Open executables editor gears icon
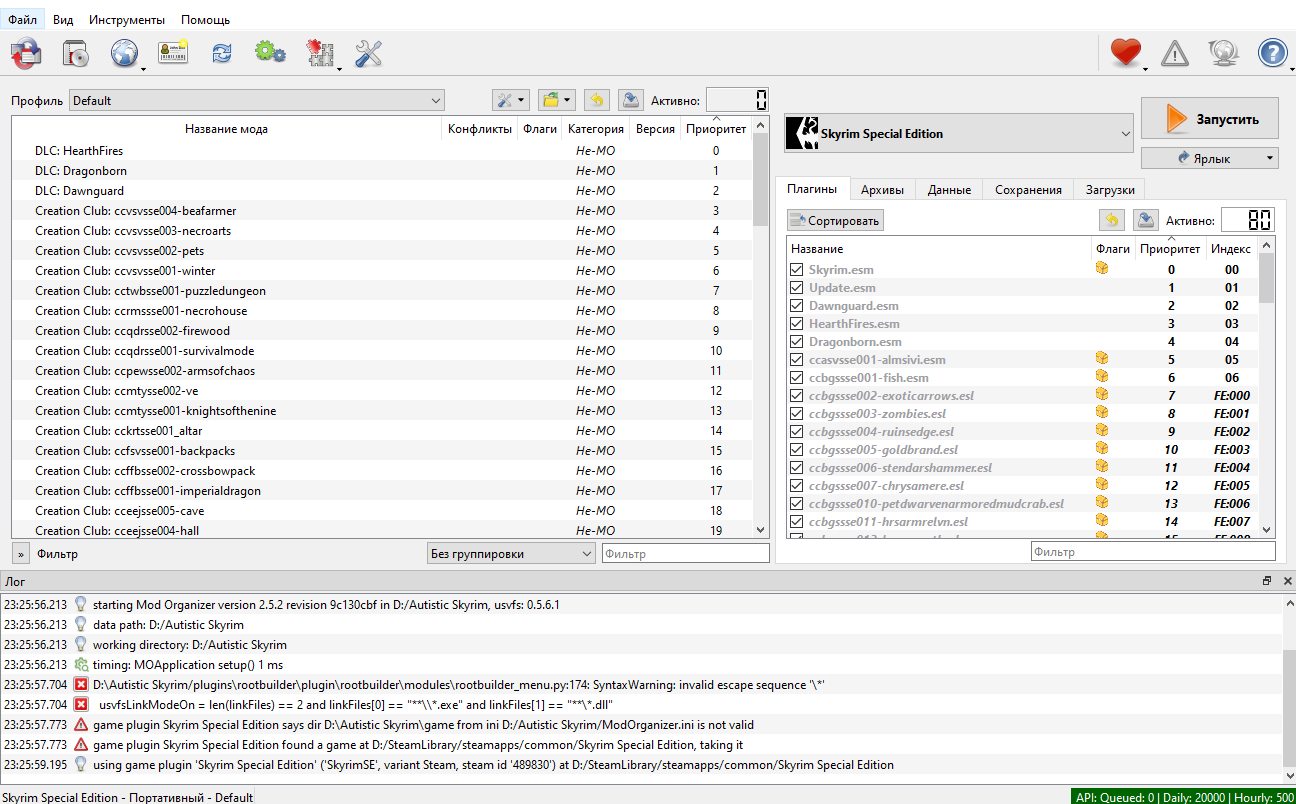 coord(270,54)
